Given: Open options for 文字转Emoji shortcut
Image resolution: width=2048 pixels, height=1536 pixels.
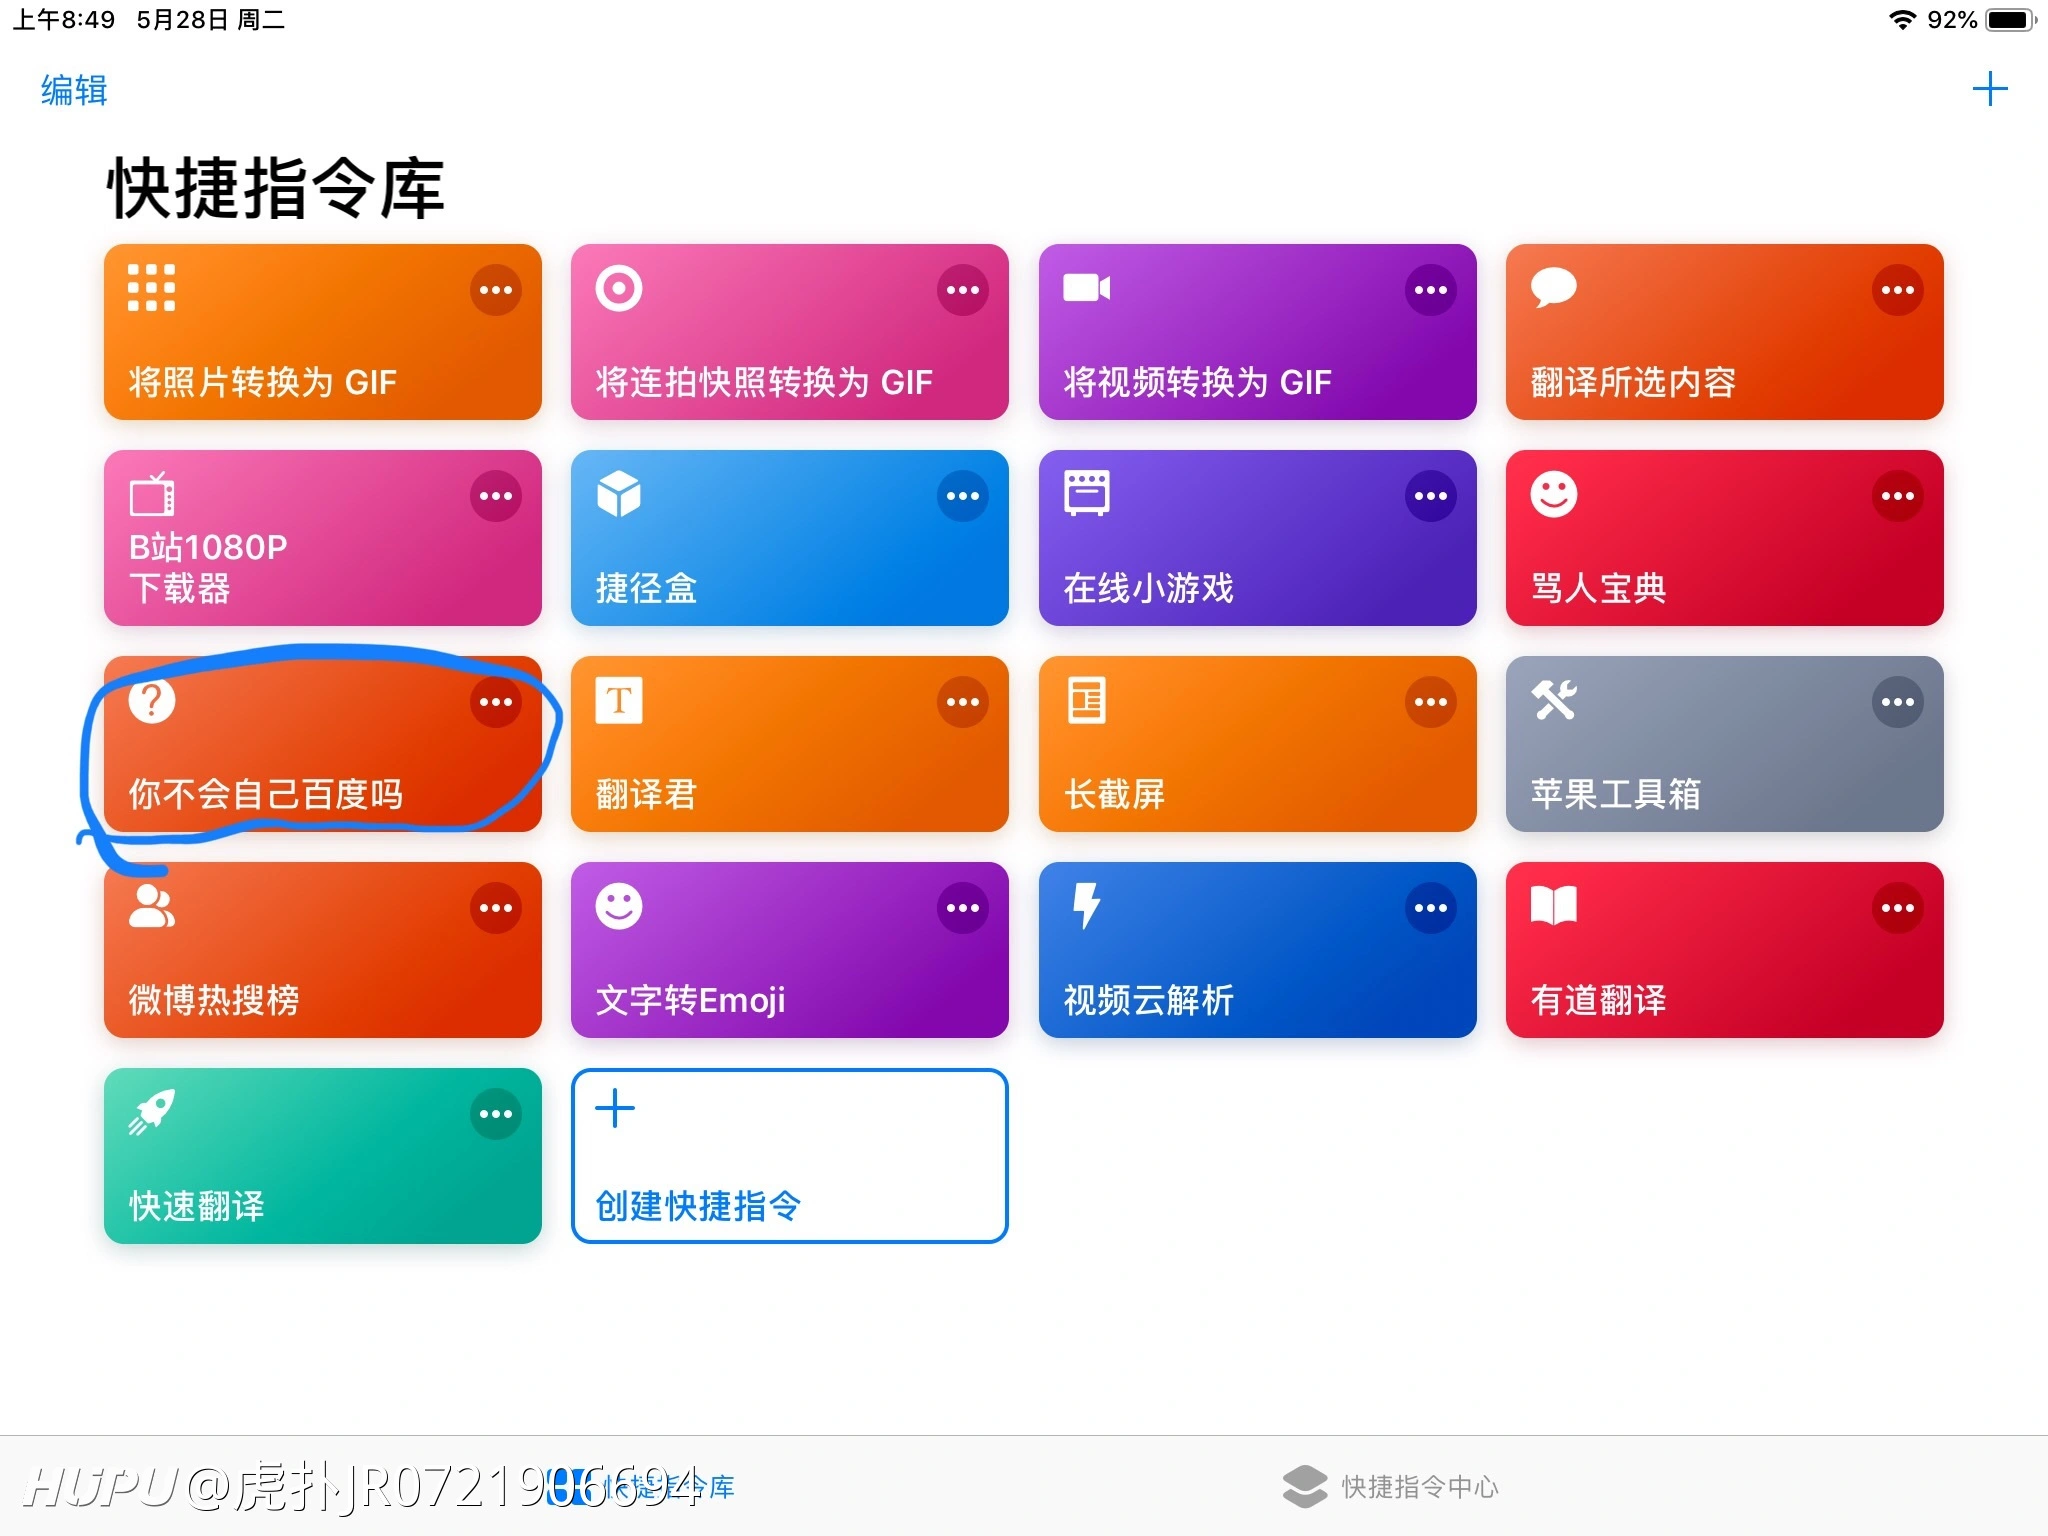Looking at the screenshot, I should point(963,908).
